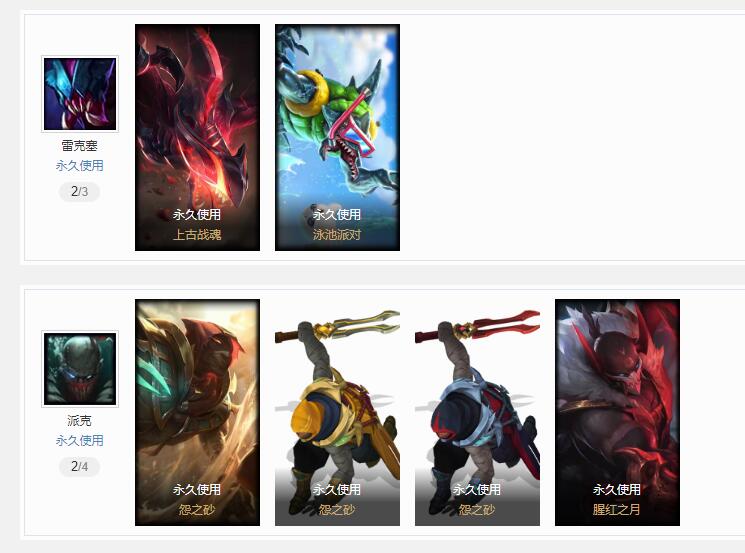
Task: Click the 派克 champion portrait icon
Action: point(80,369)
